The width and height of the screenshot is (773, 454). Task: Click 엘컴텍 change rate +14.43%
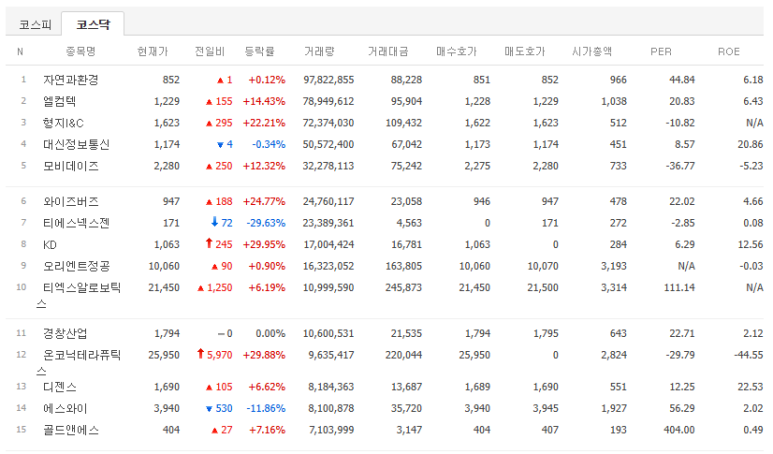click(264, 102)
